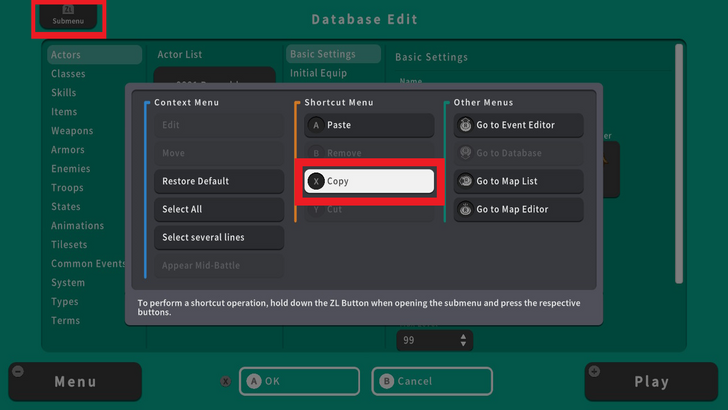Click the minus icon on Menu button
The image size is (728, 410).
click(18, 371)
